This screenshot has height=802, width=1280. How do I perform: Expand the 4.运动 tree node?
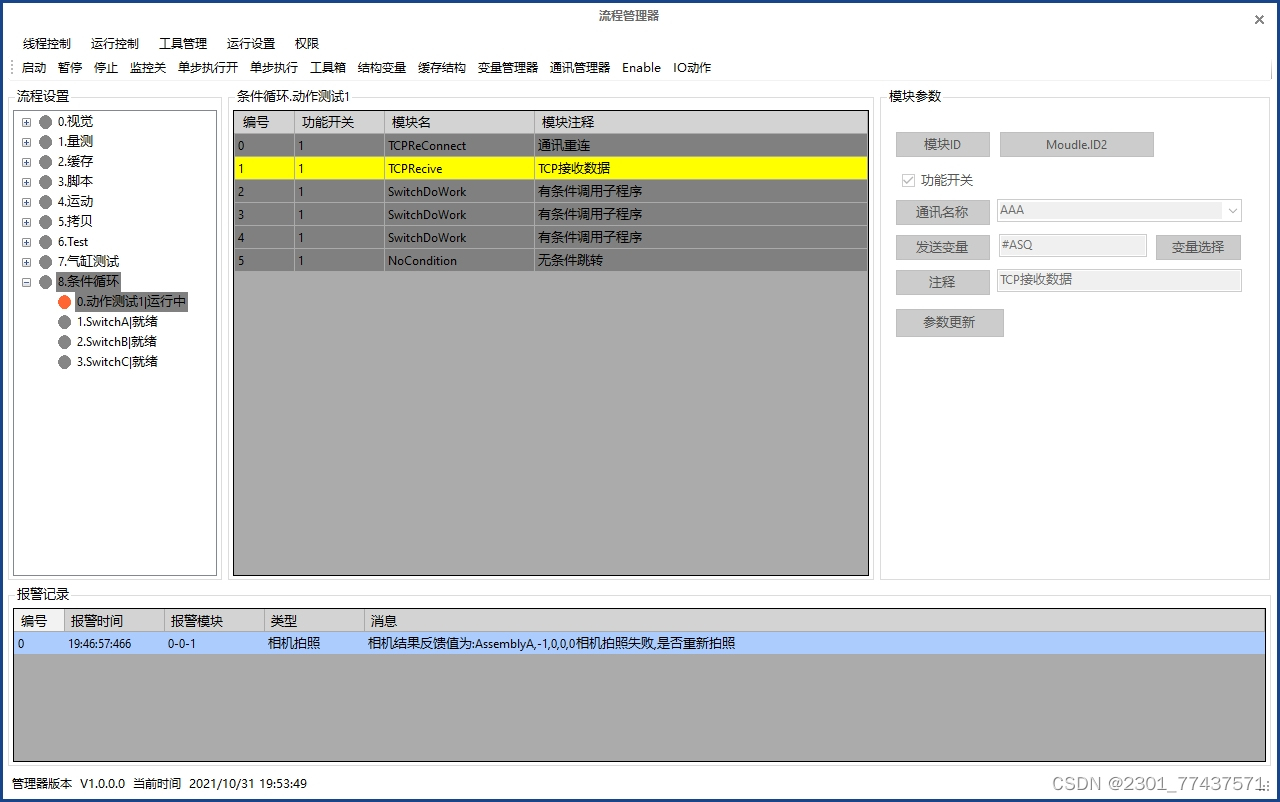pos(26,202)
